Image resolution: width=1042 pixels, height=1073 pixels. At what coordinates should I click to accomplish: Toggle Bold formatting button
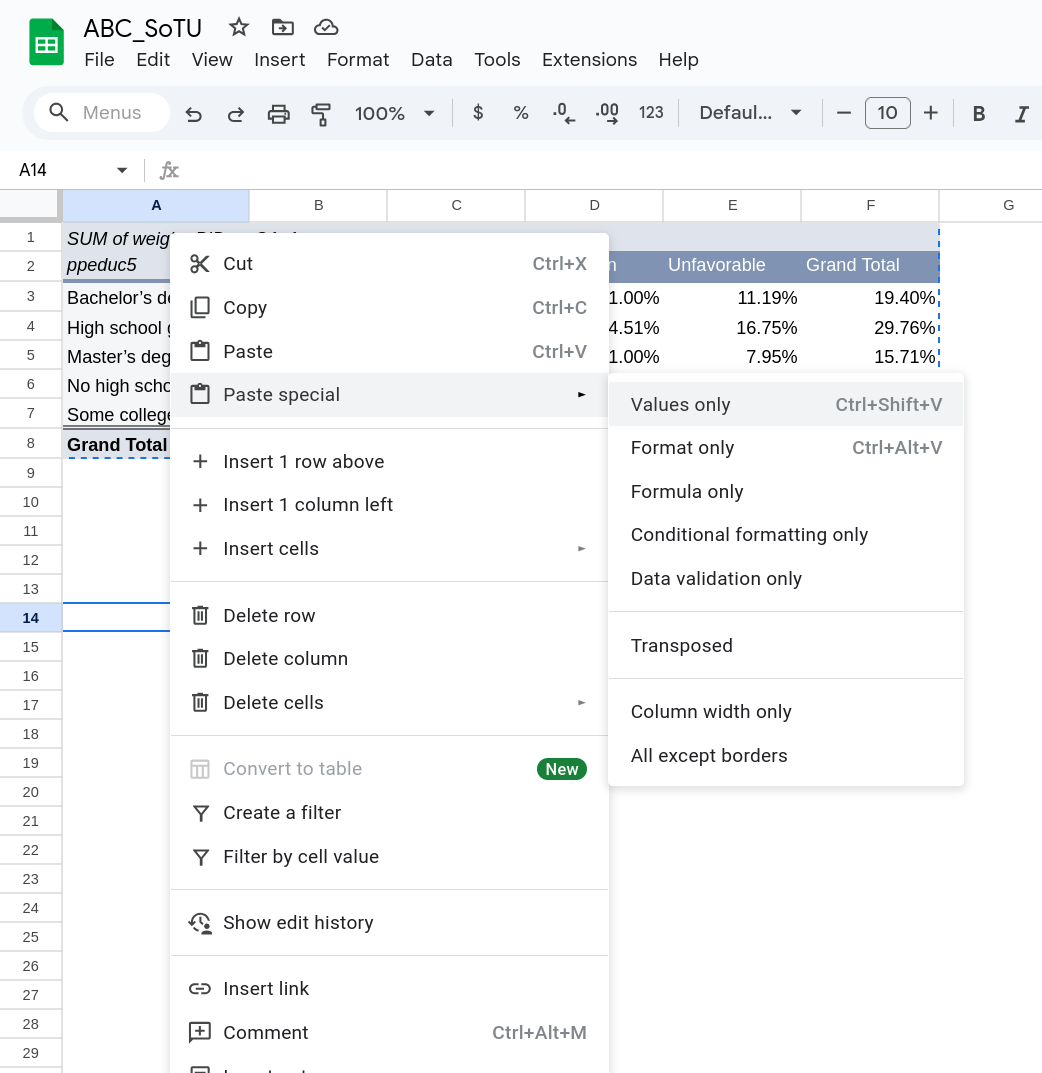(x=979, y=114)
